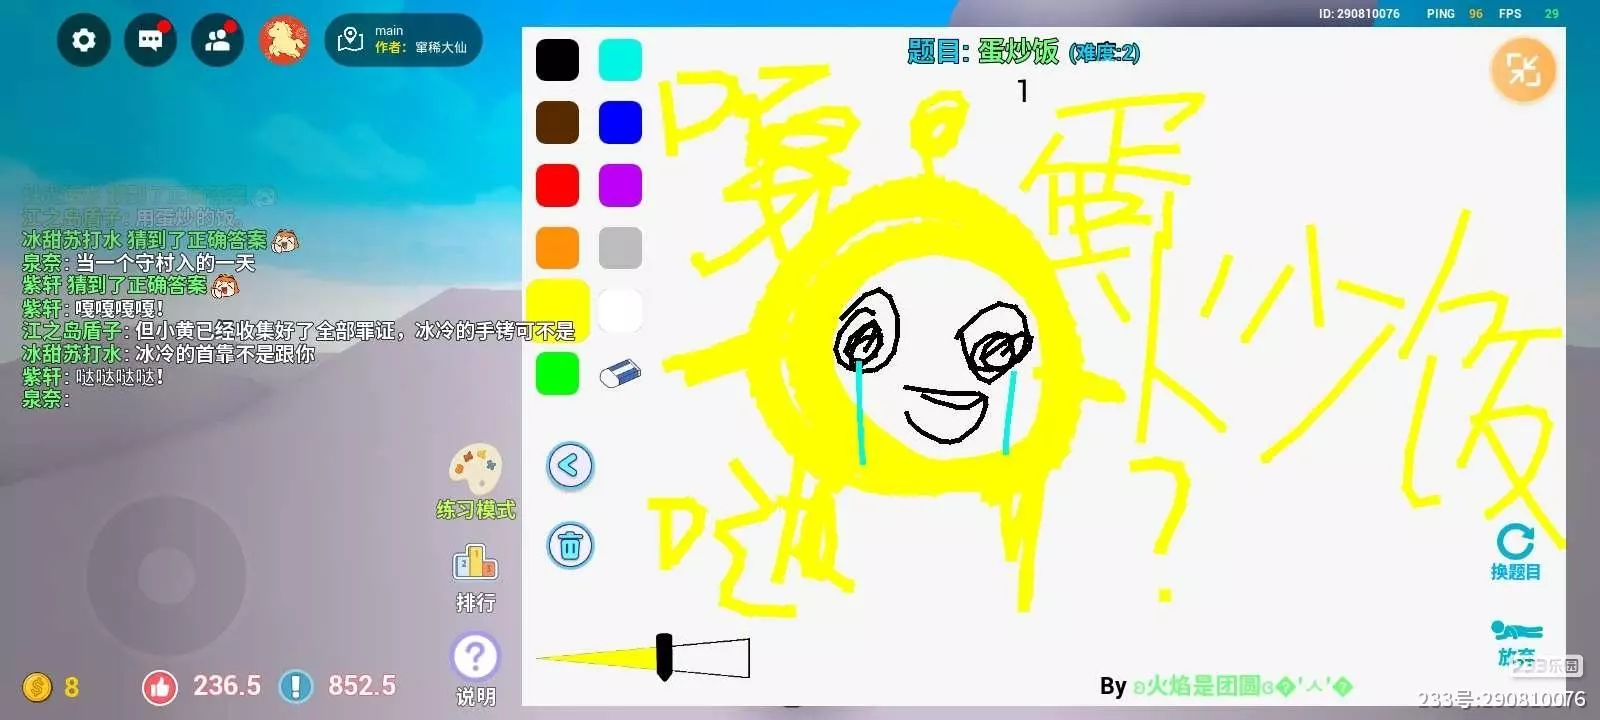The height and width of the screenshot is (720, 1600).
Task: Open the settings gear icon
Action: [x=84, y=40]
